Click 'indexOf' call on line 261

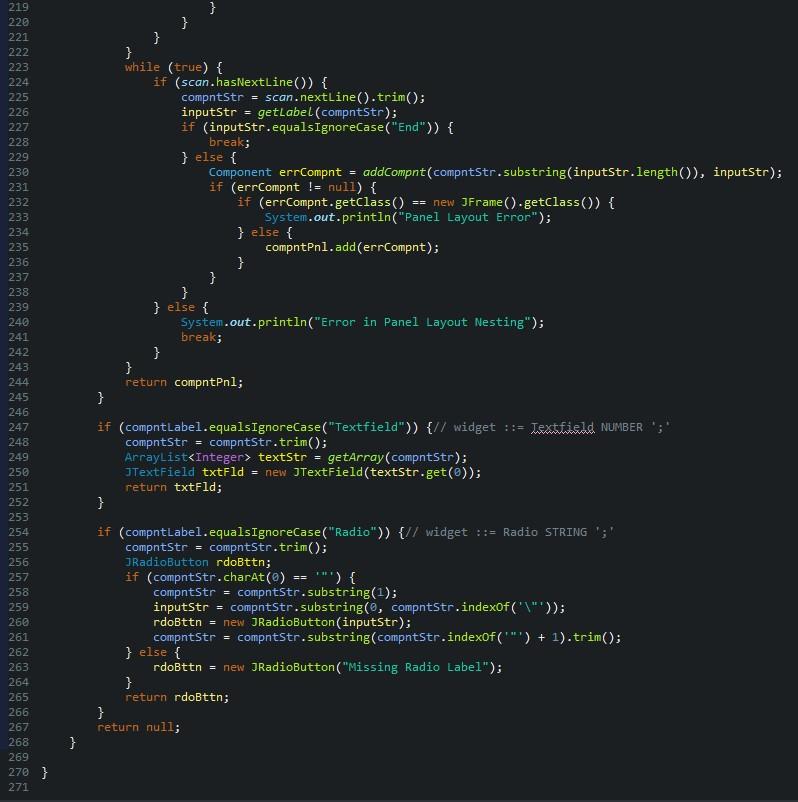[x=471, y=637]
